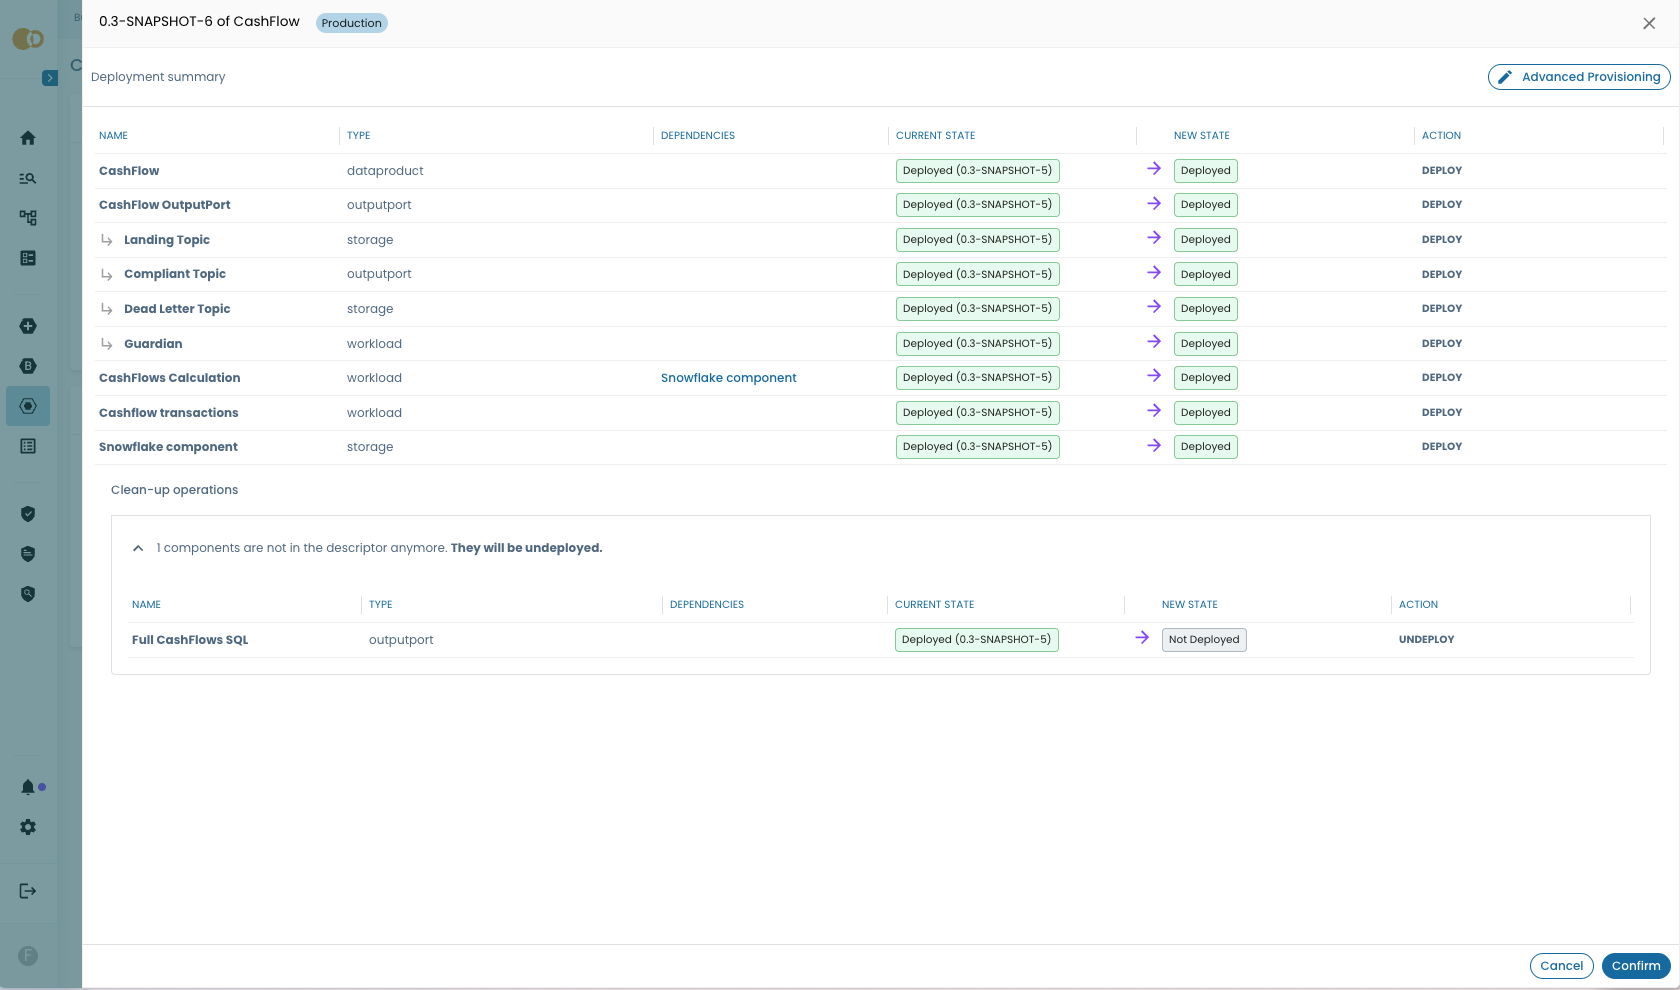Select the Snowflake component row name

pyautogui.click(x=168, y=447)
